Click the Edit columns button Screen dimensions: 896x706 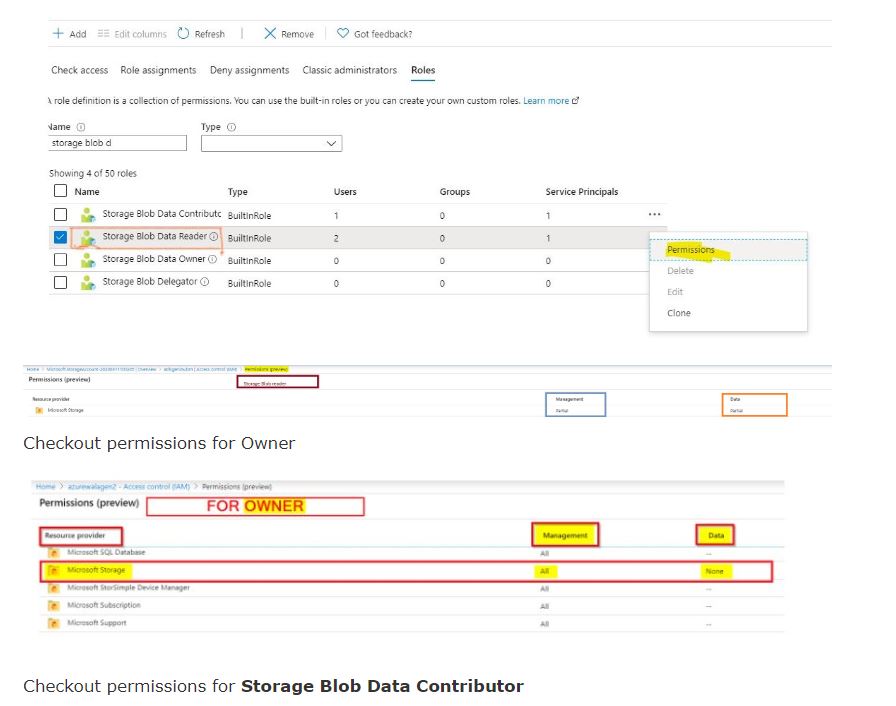(132, 34)
